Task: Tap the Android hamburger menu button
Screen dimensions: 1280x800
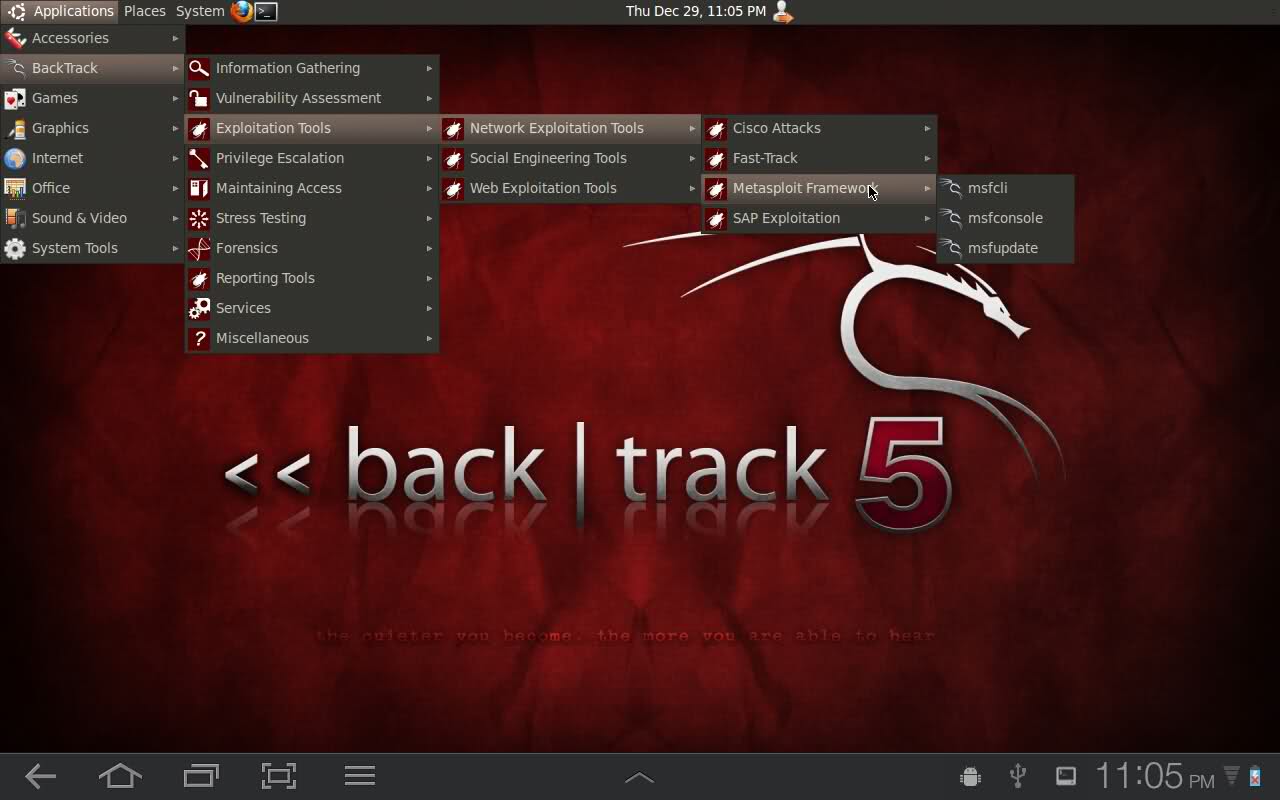Action: tap(359, 776)
